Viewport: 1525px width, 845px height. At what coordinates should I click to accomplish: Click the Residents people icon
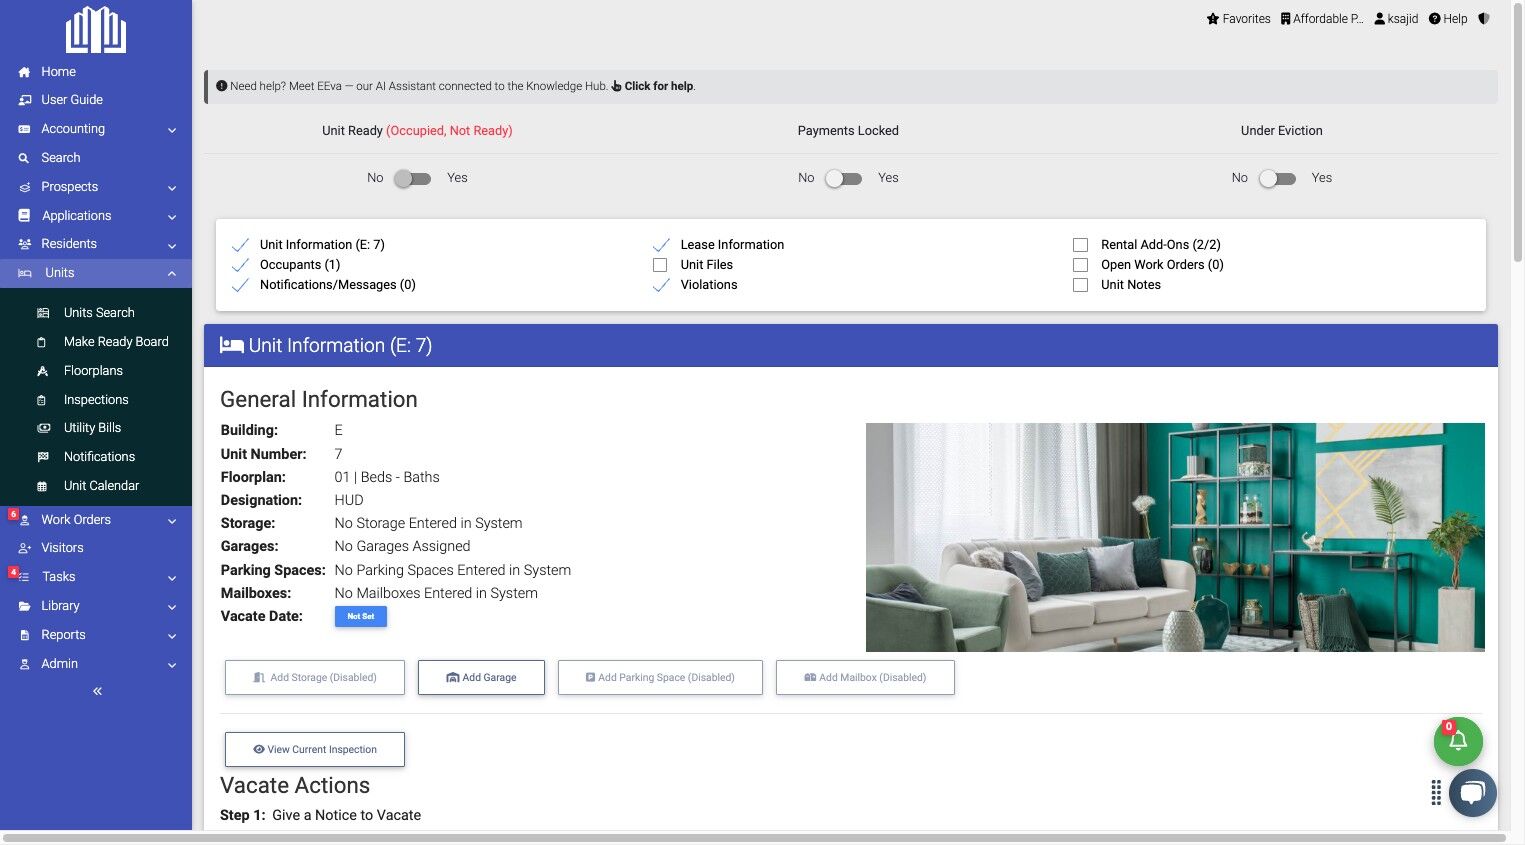point(25,244)
